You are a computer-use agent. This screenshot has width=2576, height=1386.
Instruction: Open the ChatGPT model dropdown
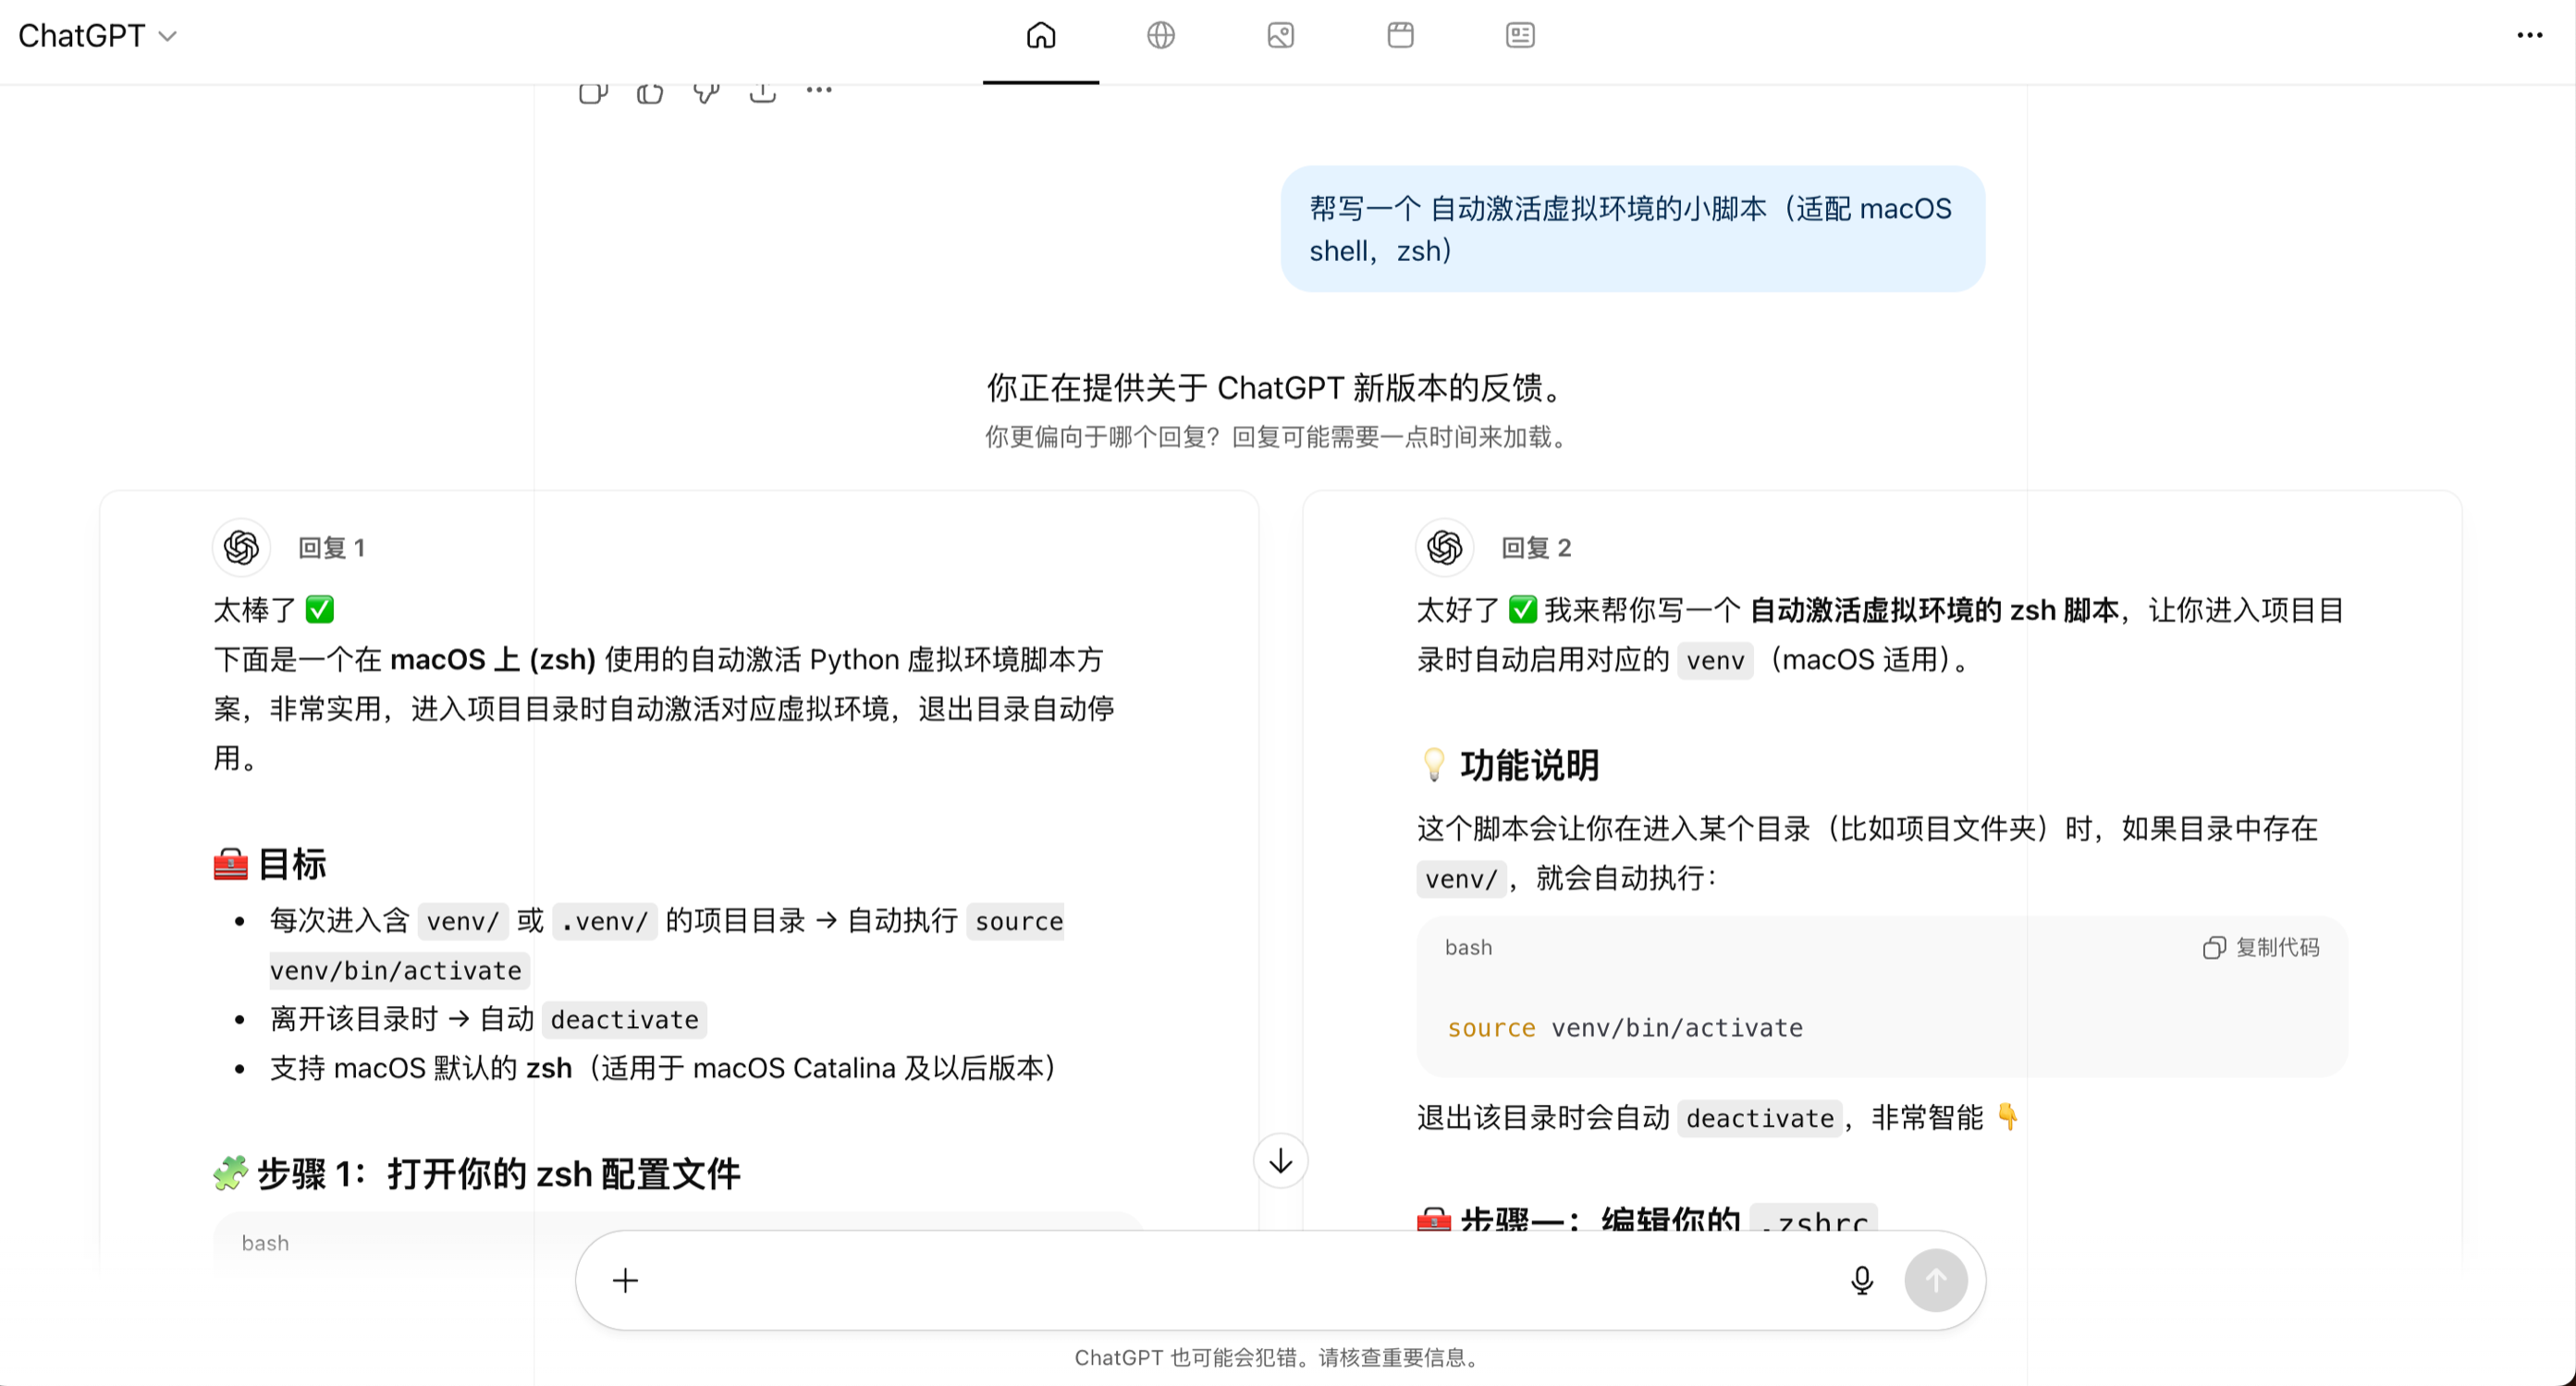(98, 36)
